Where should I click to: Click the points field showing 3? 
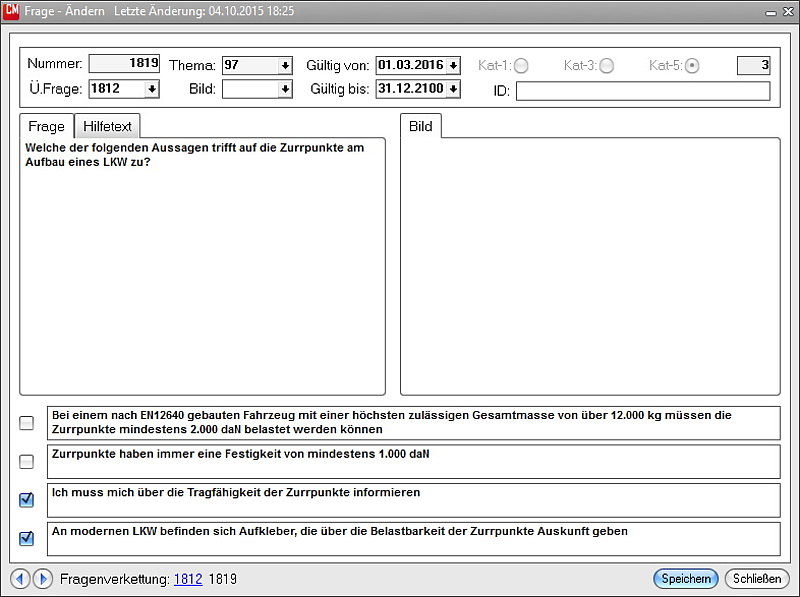754,65
